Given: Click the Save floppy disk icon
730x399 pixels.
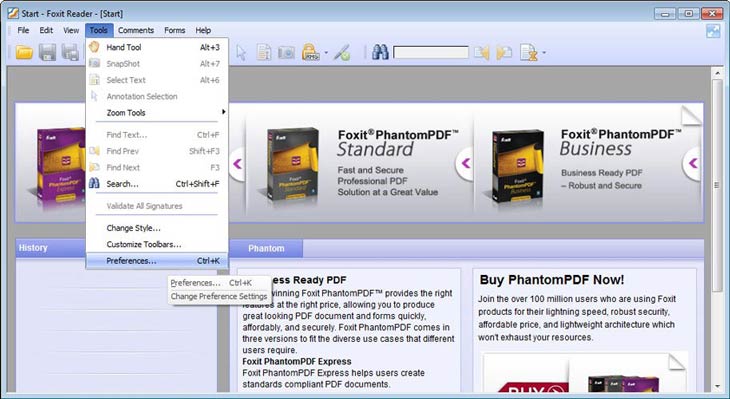Looking at the screenshot, I should coord(47,52).
